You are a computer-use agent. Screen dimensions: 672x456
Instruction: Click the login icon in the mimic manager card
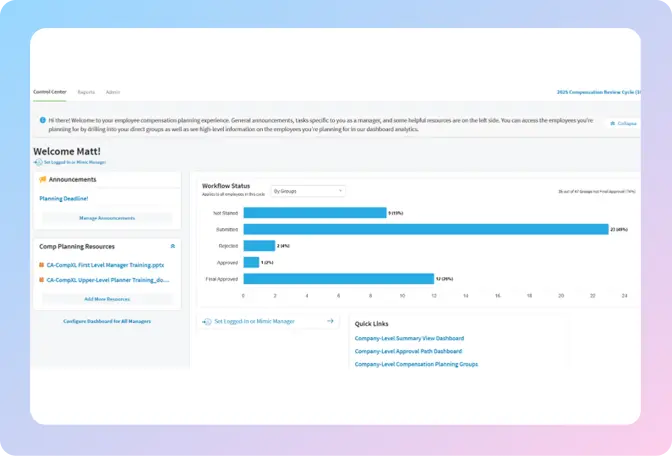(207, 322)
